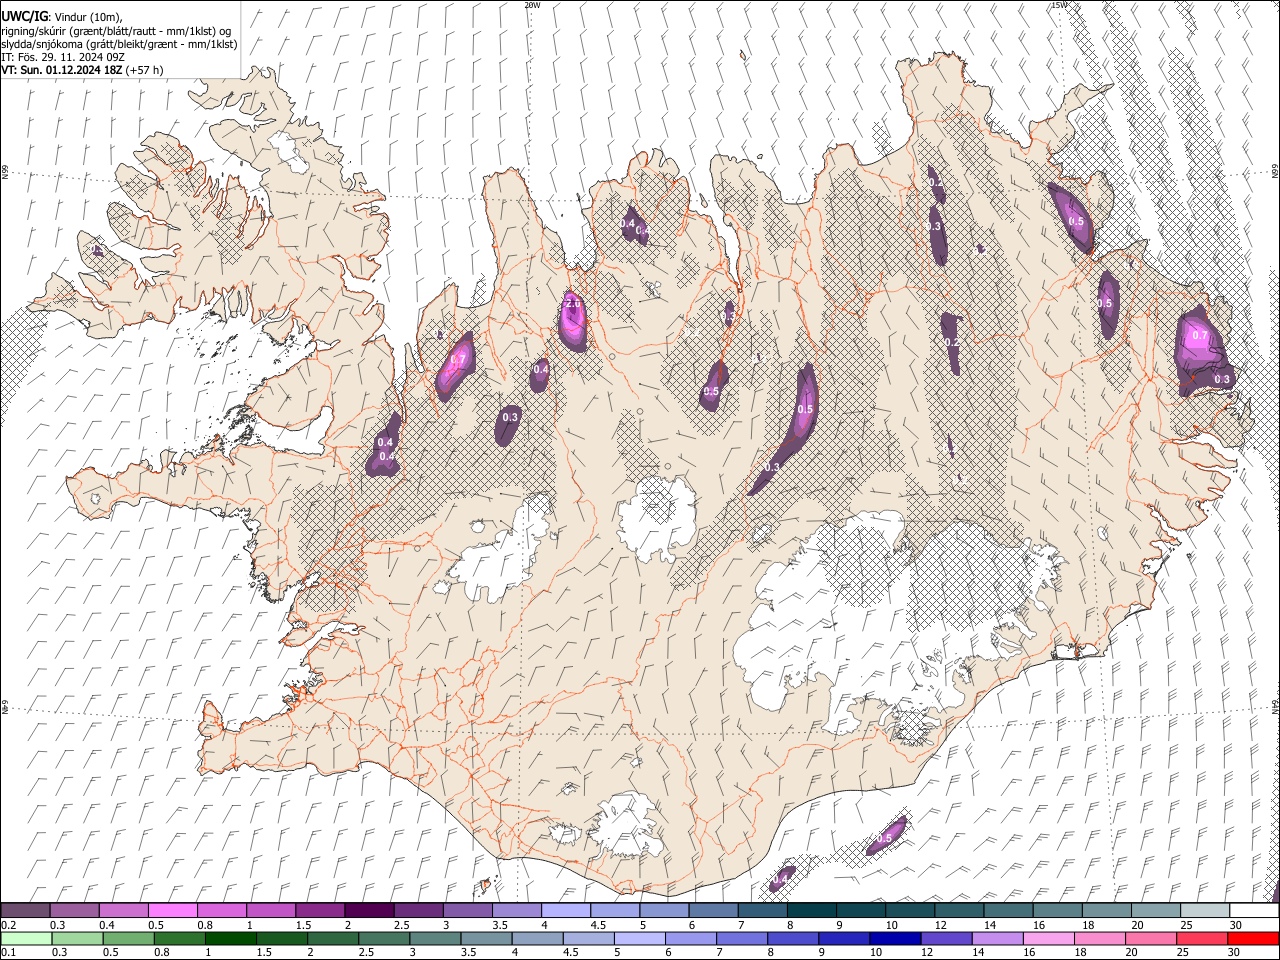Select the white top-row swatch after 25
Screen dimensions: 1280x960
[x=1252, y=911]
